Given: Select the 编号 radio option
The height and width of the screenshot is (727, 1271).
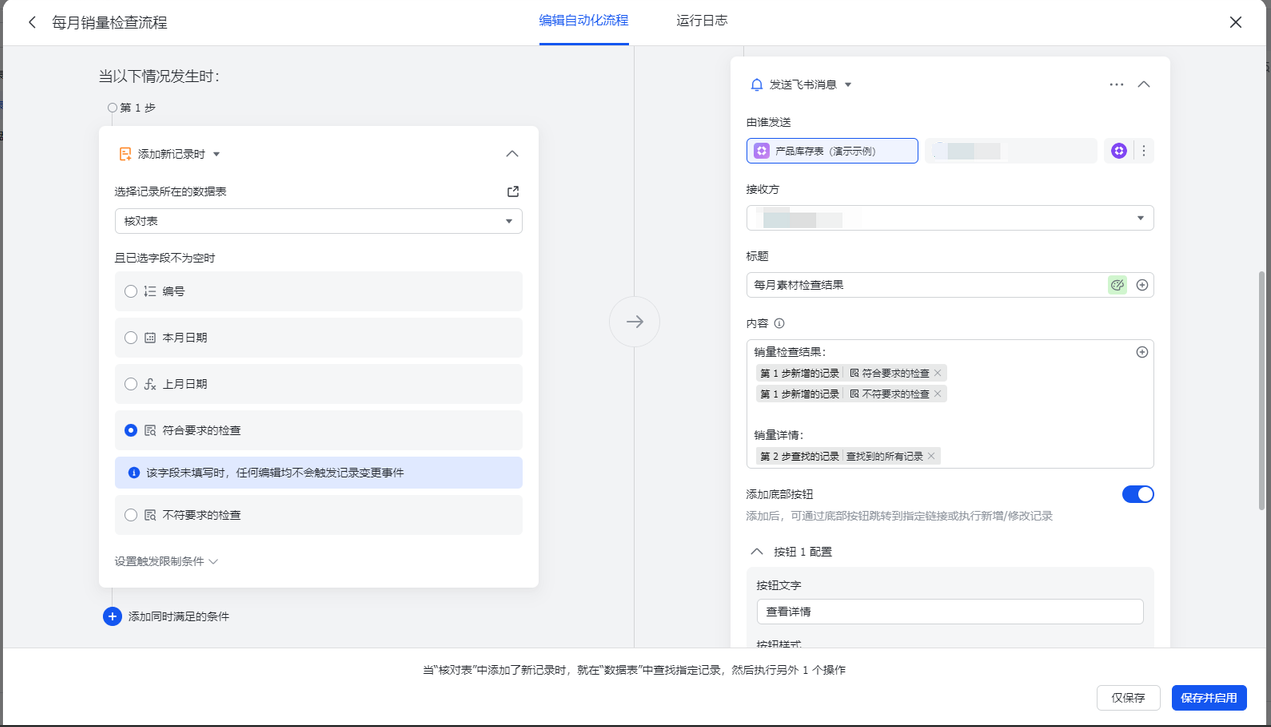Looking at the screenshot, I should tap(131, 291).
